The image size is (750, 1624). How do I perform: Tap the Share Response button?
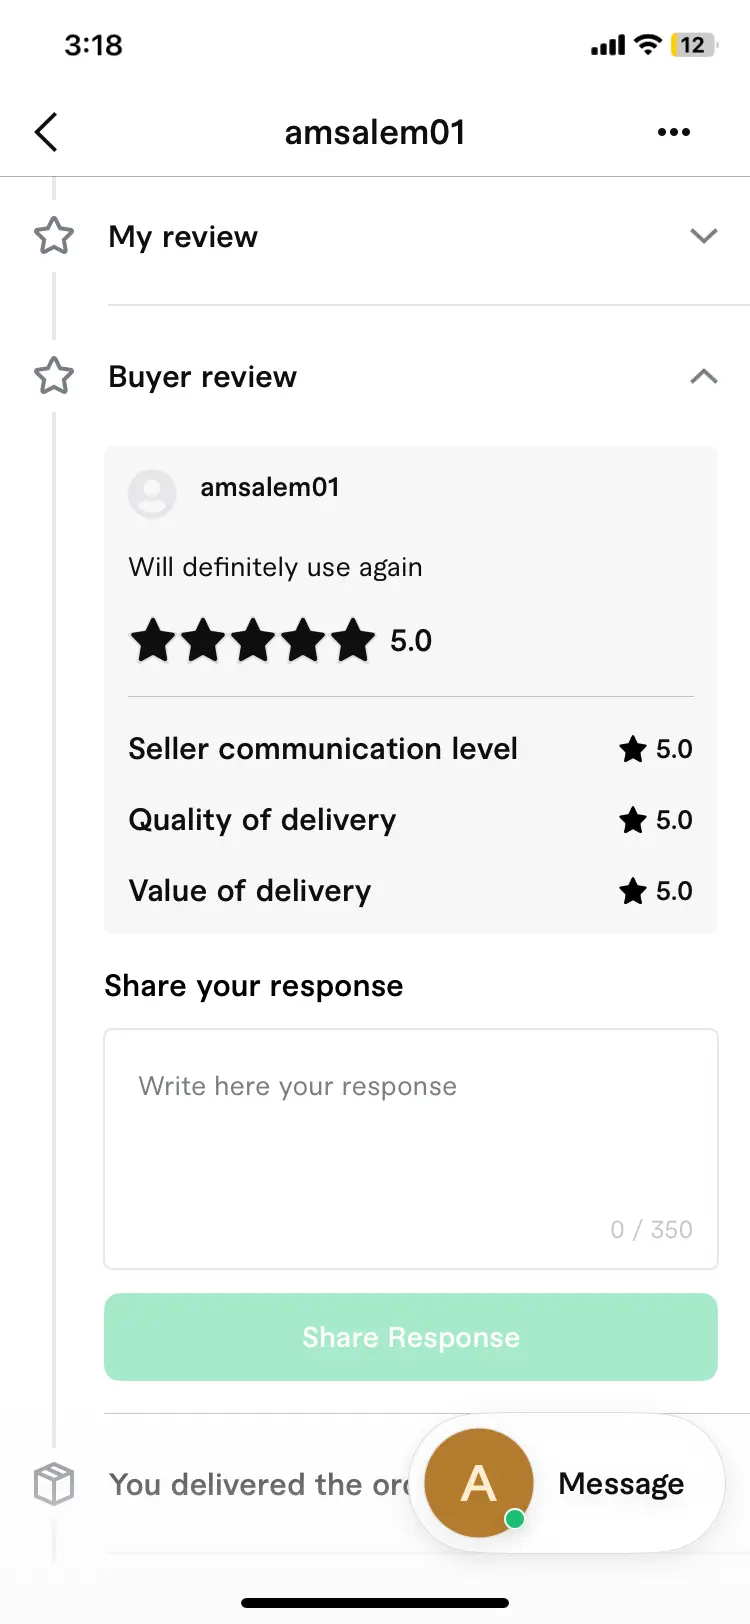pyautogui.click(x=411, y=1337)
